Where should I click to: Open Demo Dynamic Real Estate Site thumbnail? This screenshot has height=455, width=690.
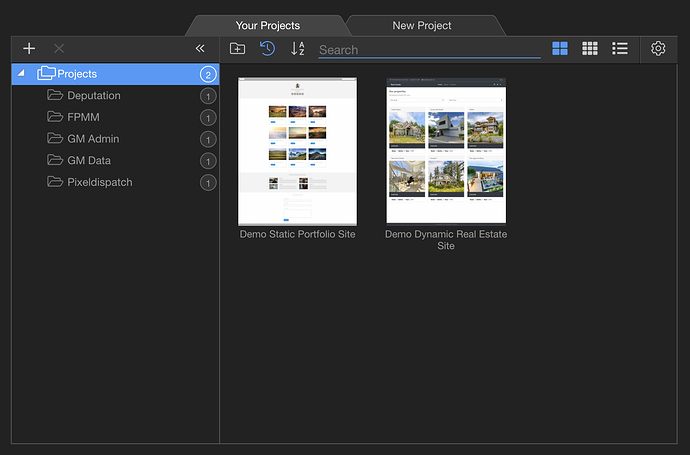pyautogui.click(x=446, y=151)
